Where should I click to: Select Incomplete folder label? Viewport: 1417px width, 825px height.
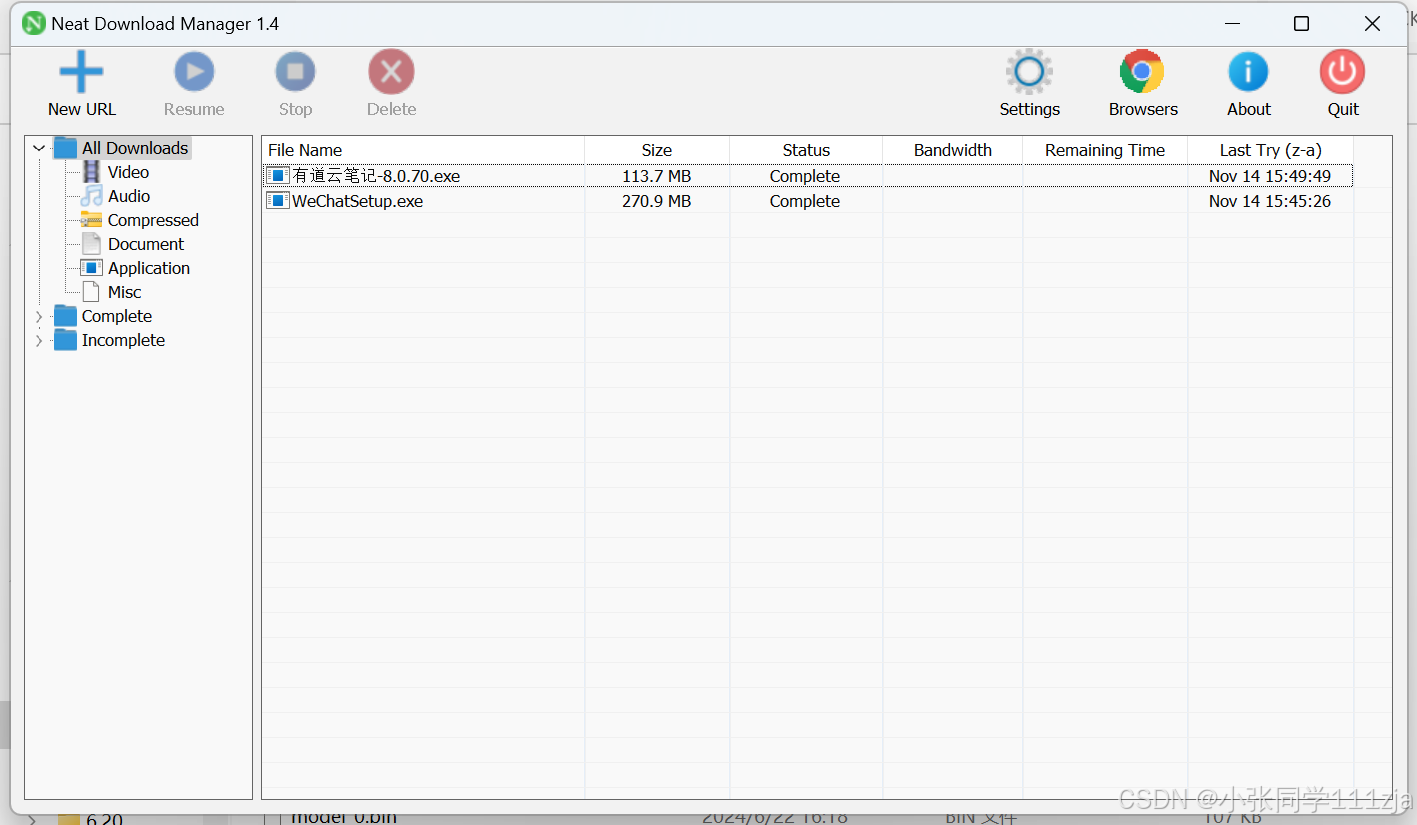123,340
